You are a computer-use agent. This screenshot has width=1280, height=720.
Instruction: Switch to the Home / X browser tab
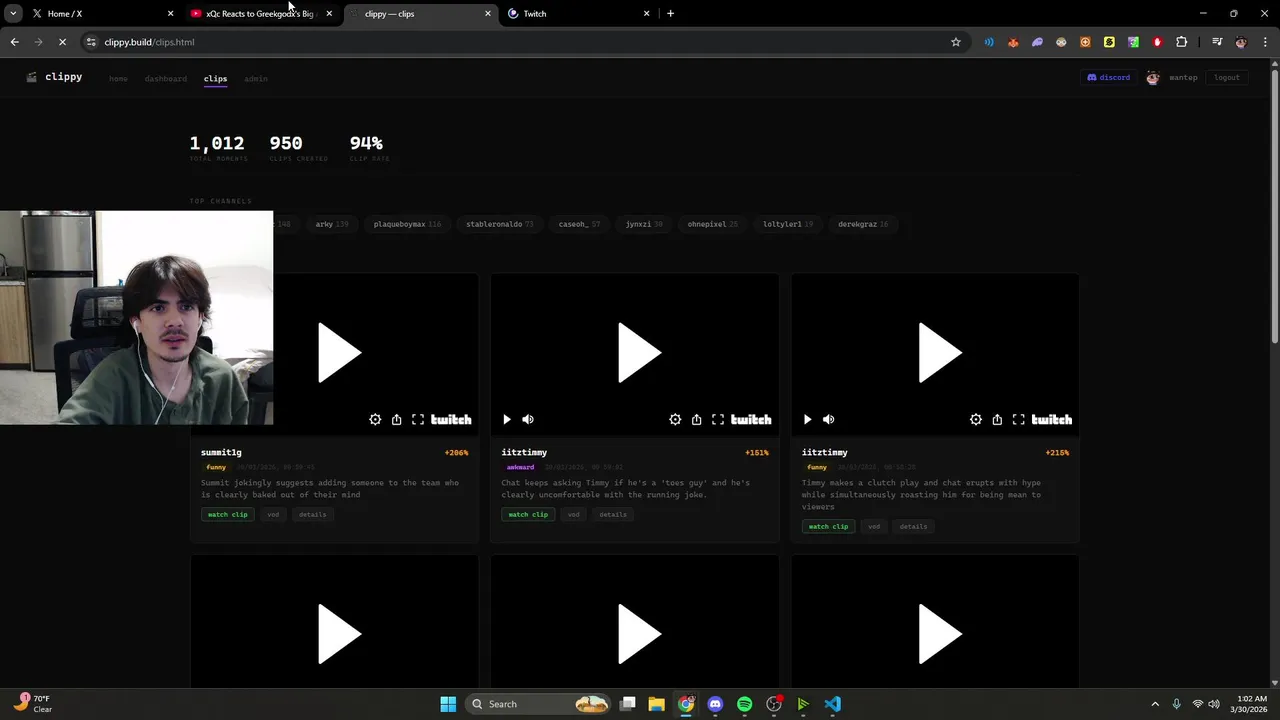point(103,14)
